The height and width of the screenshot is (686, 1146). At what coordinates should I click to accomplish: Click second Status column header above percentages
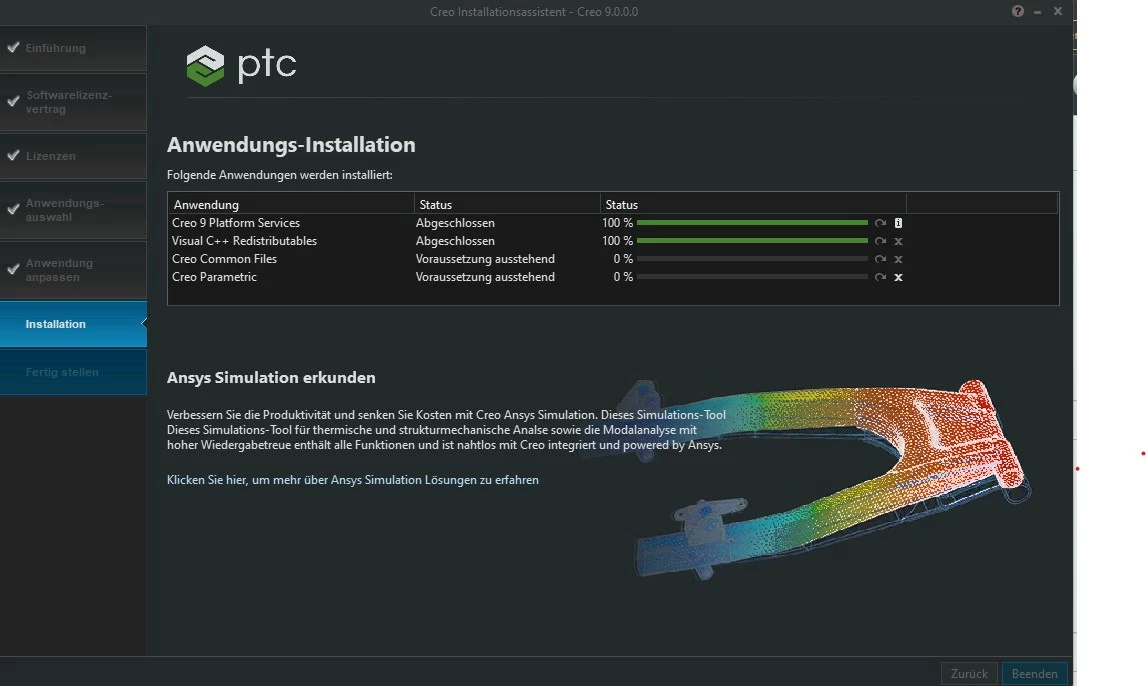coord(753,205)
